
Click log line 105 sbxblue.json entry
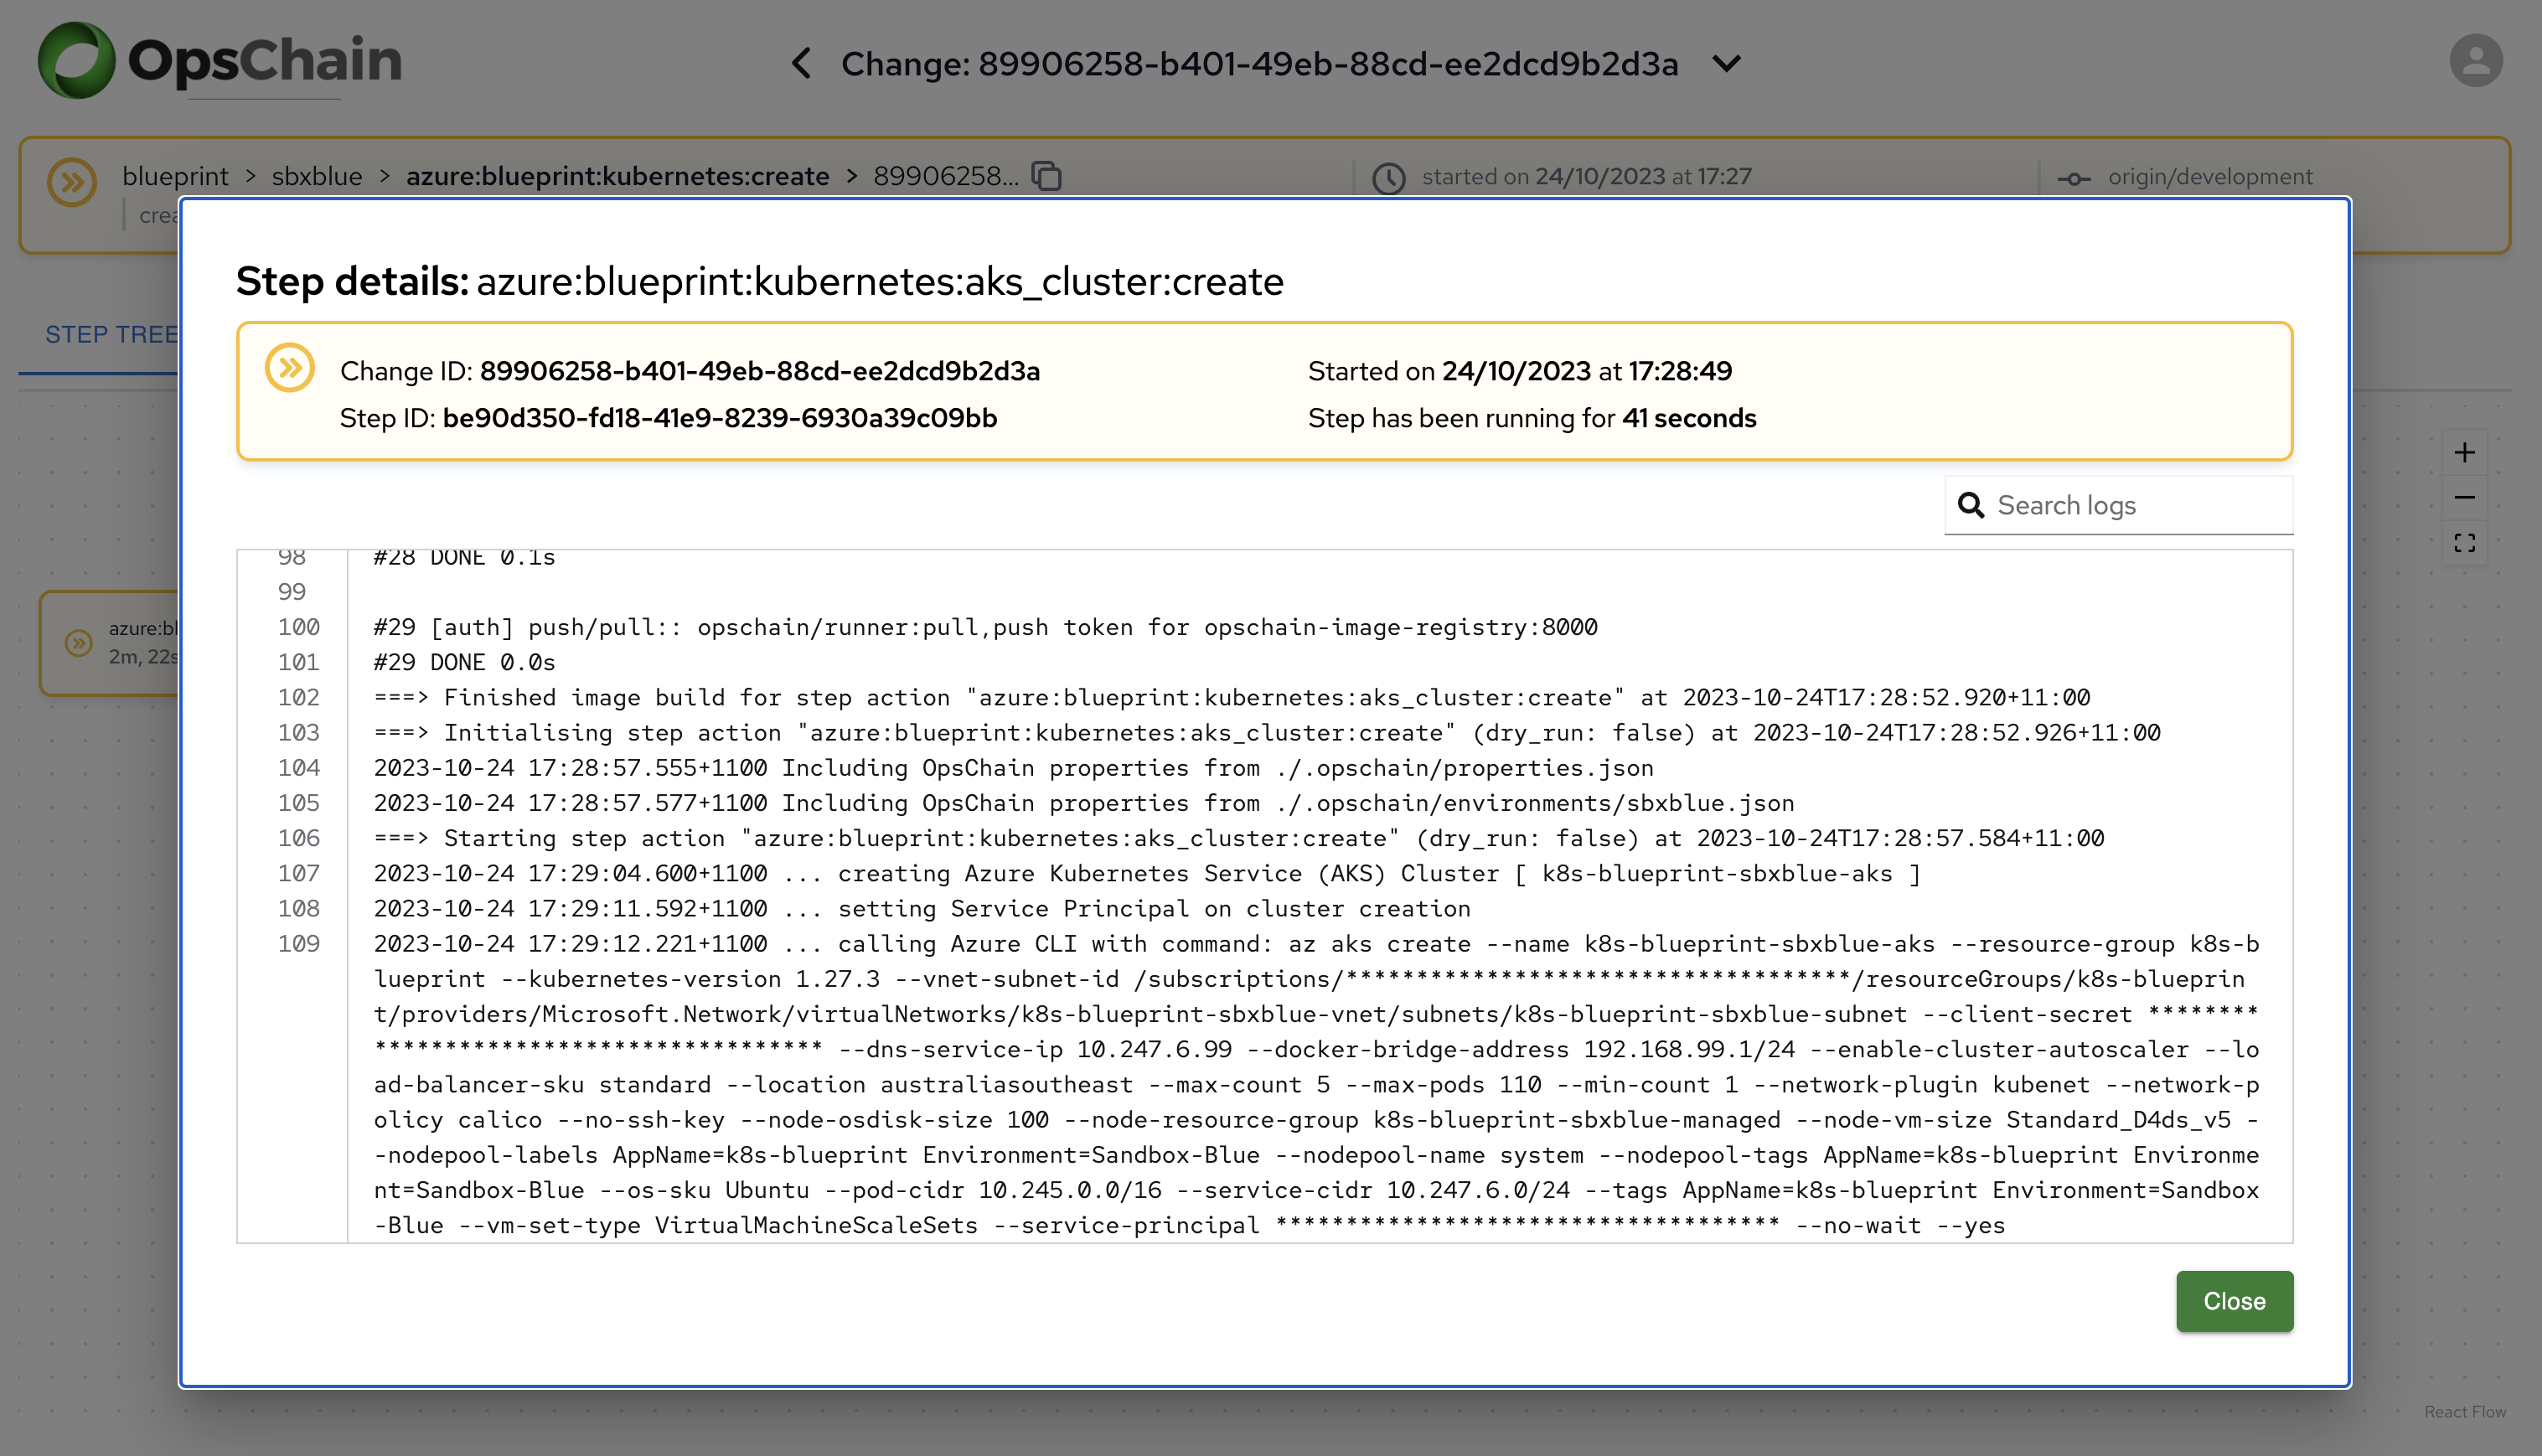point(1084,802)
